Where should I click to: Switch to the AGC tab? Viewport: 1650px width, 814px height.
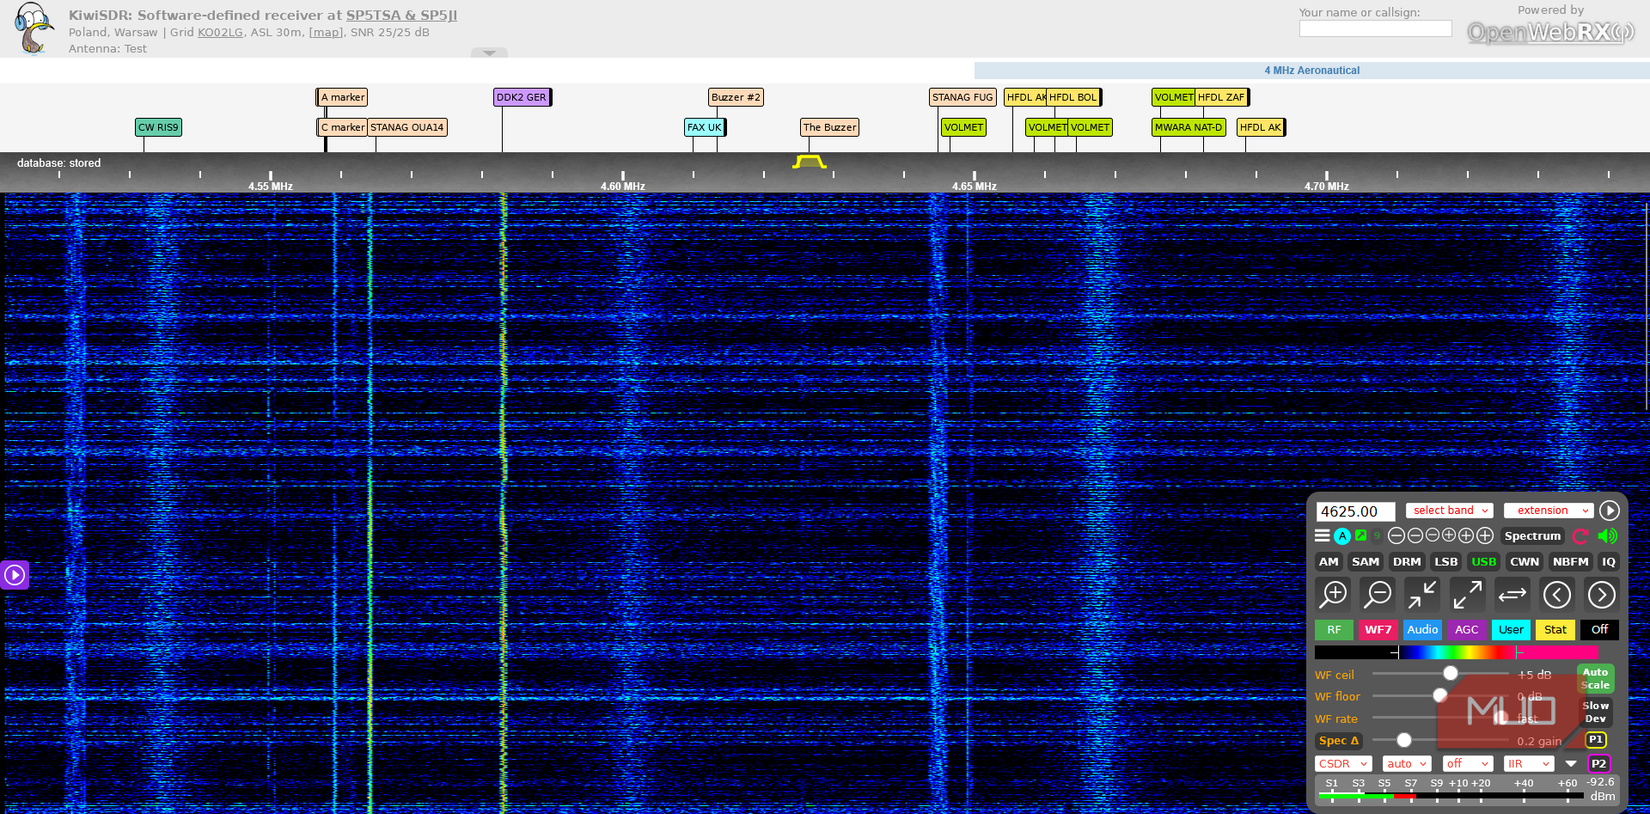(1466, 630)
